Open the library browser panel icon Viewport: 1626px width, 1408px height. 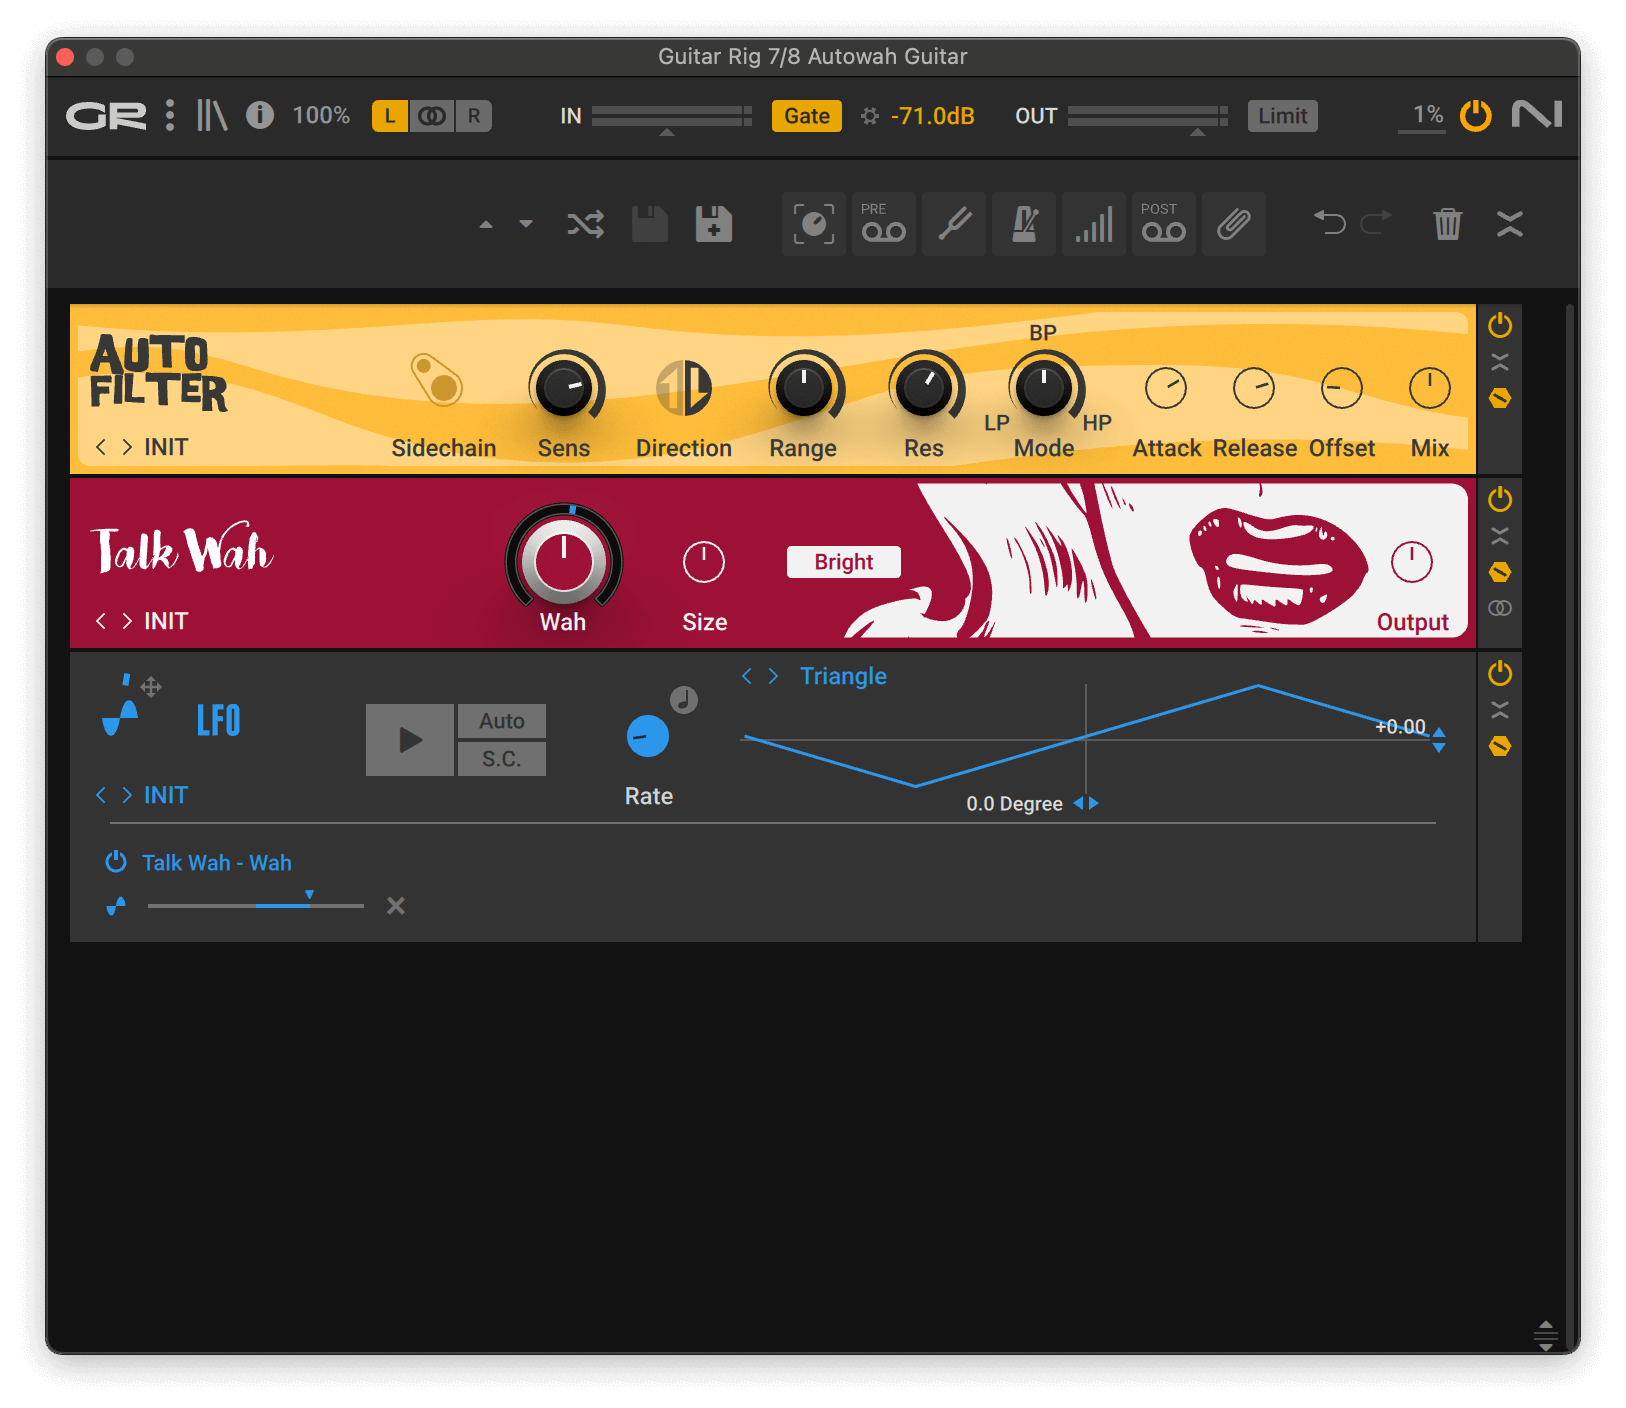[212, 116]
